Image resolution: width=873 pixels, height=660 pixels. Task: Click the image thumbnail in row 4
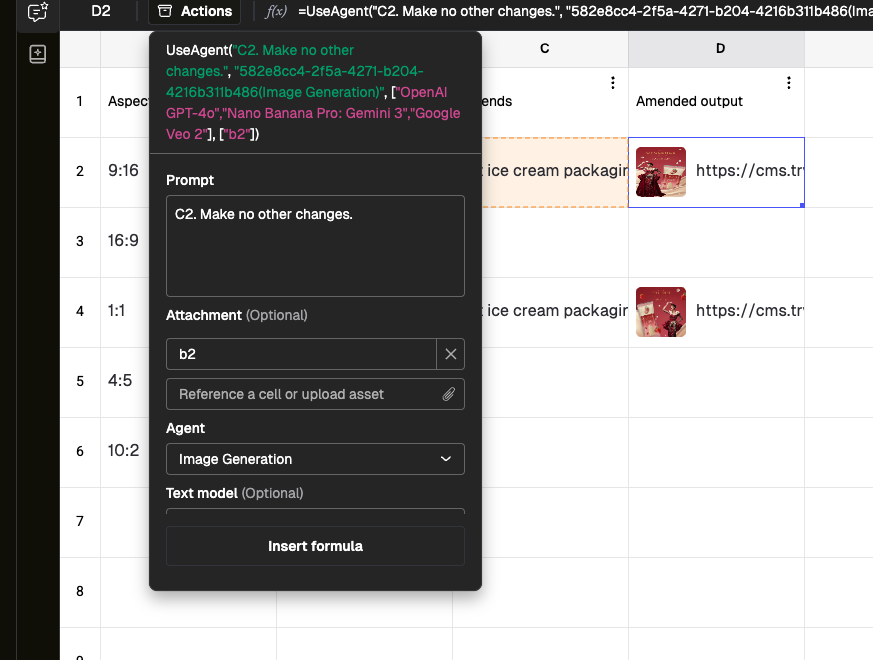[x=661, y=311]
